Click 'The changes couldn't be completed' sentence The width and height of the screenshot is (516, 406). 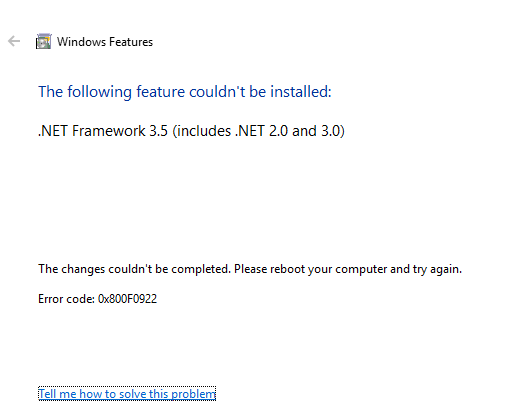tap(134, 269)
